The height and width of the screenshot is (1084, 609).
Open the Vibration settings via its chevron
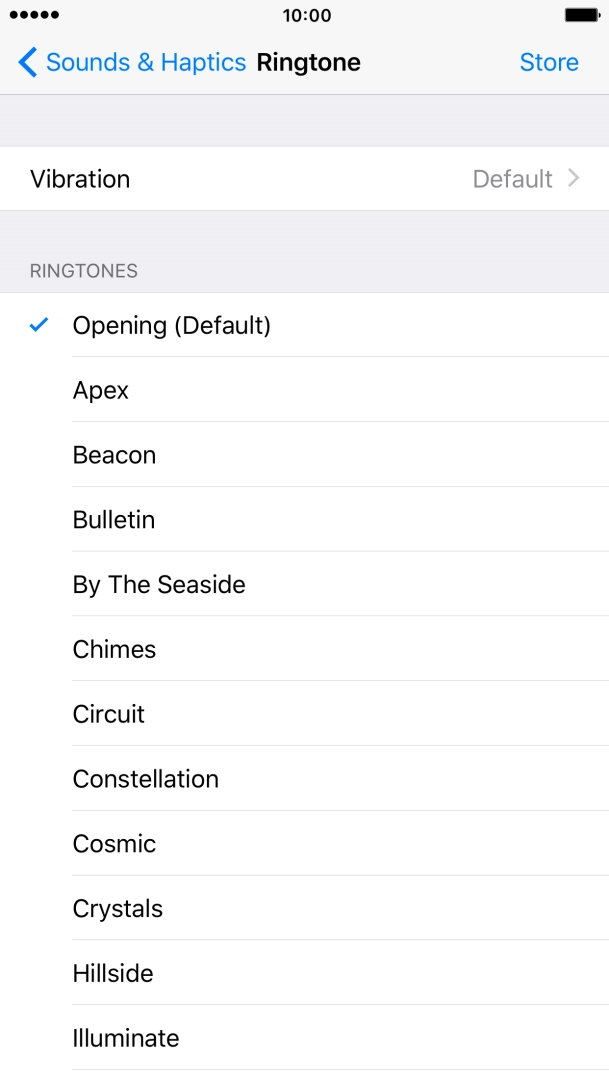click(x=575, y=179)
